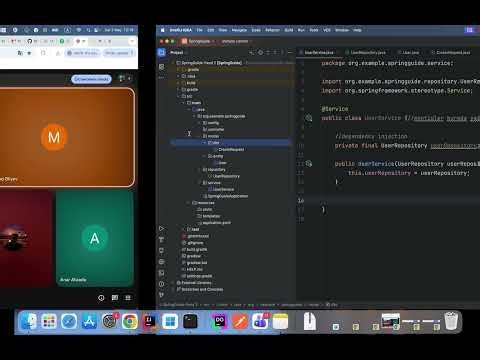Open the File menu
The image size is (480, 360).
pyautogui.click(x=199, y=30)
